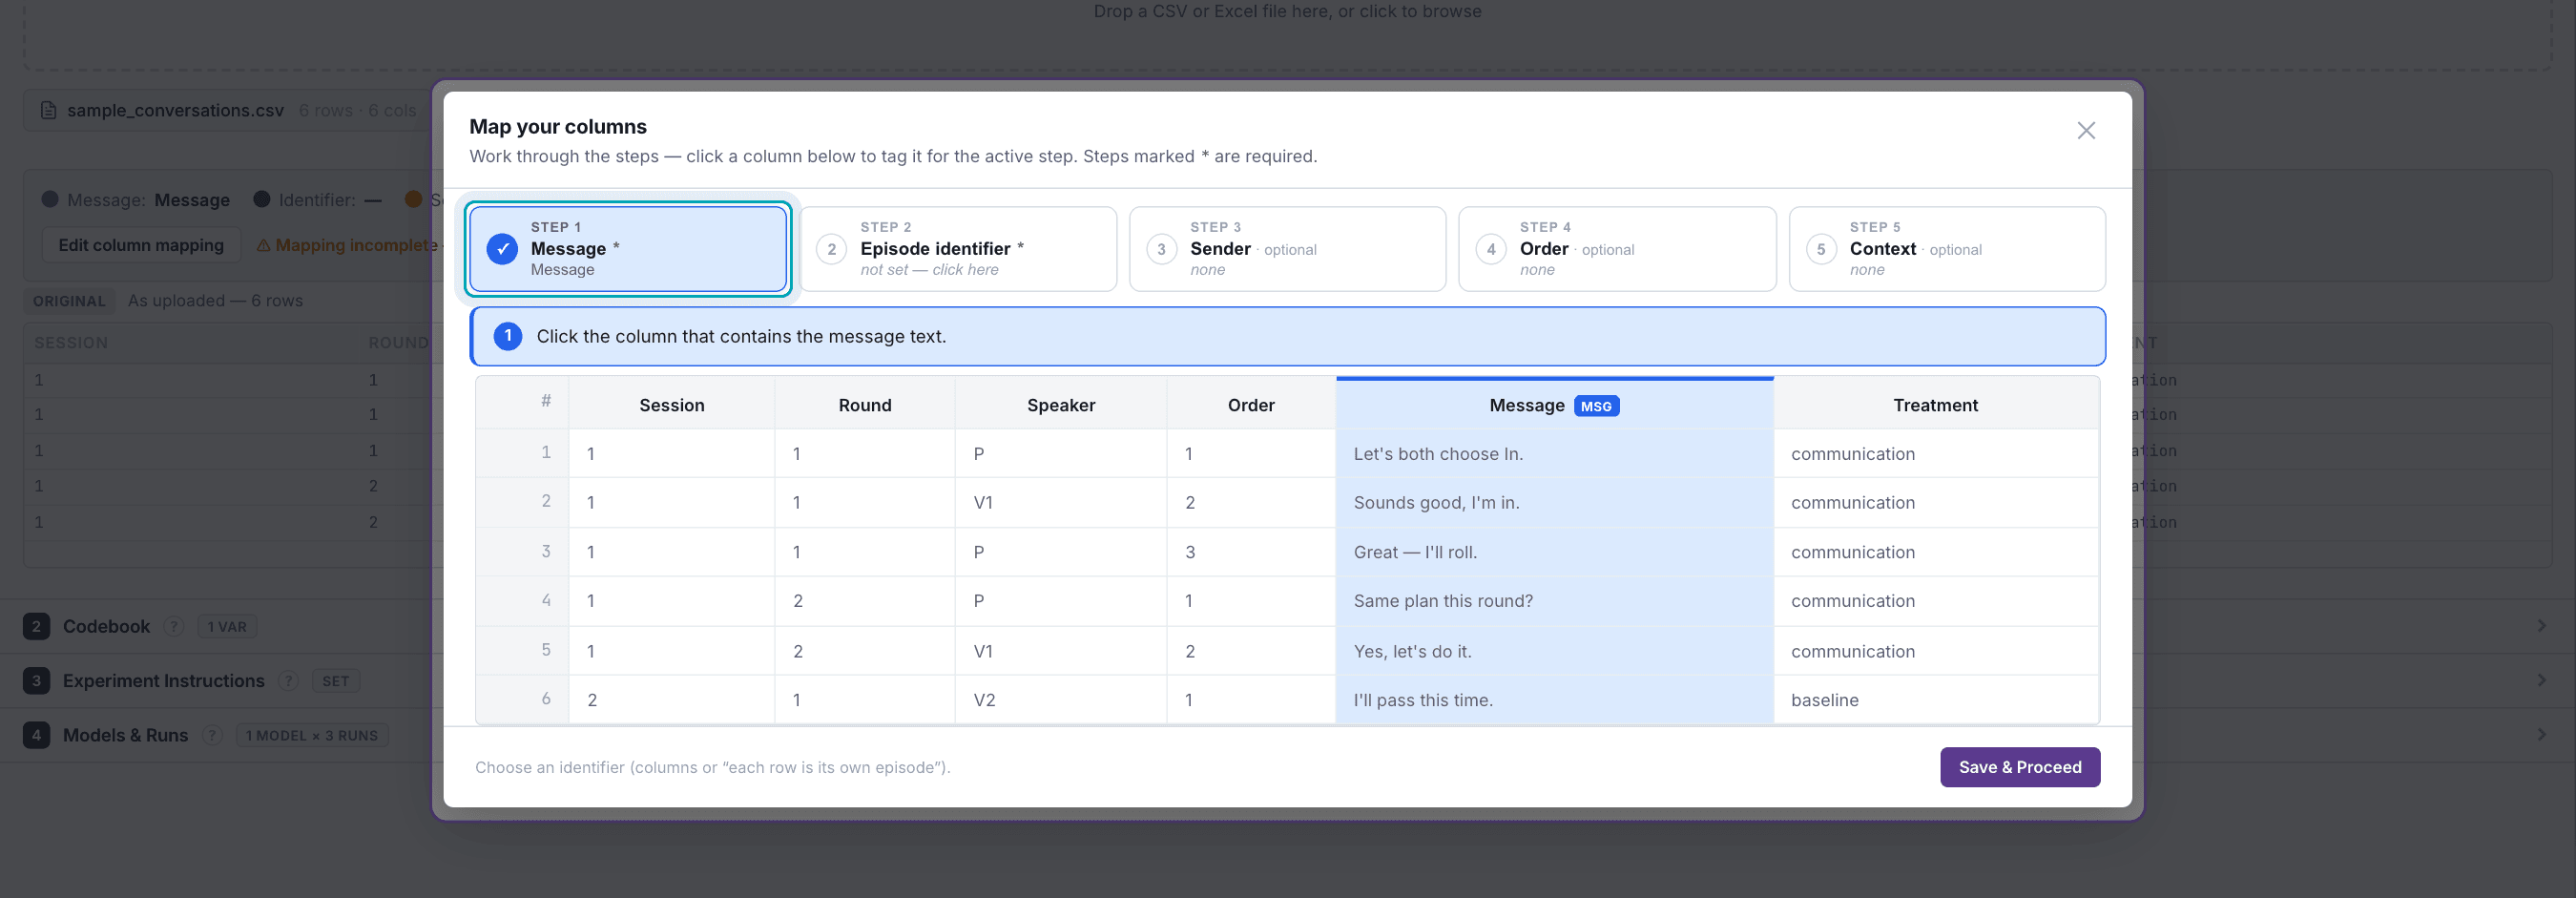The height and width of the screenshot is (898, 2576).
Task: Switch to Step 4 Order step
Action: point(1617,249)
